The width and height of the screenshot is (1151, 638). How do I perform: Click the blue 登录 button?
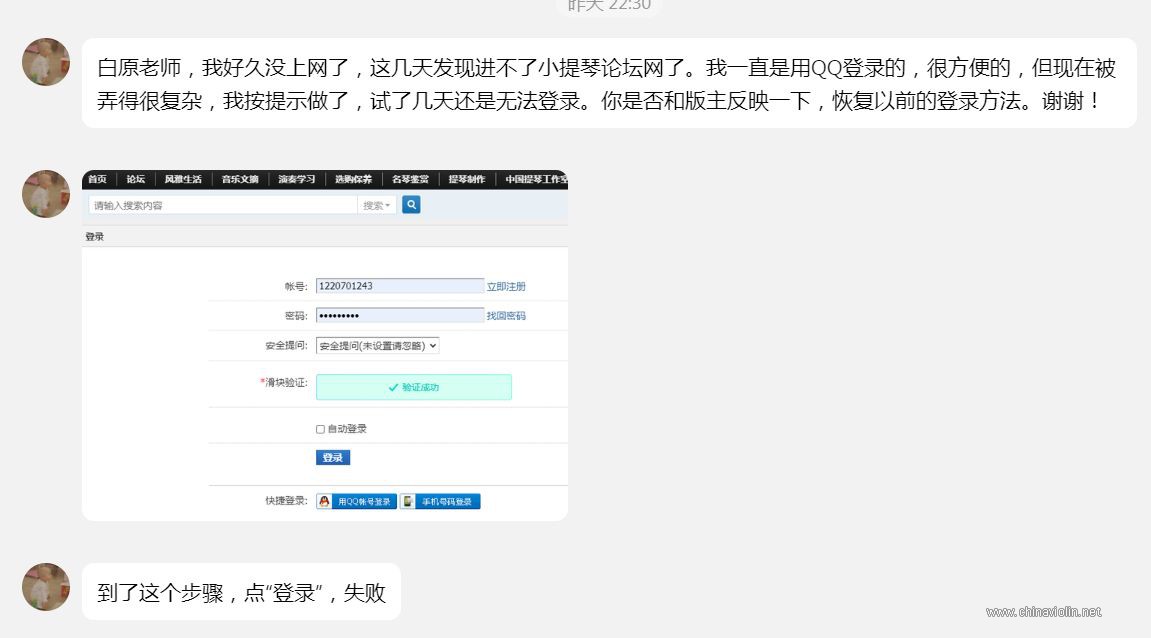333,457
